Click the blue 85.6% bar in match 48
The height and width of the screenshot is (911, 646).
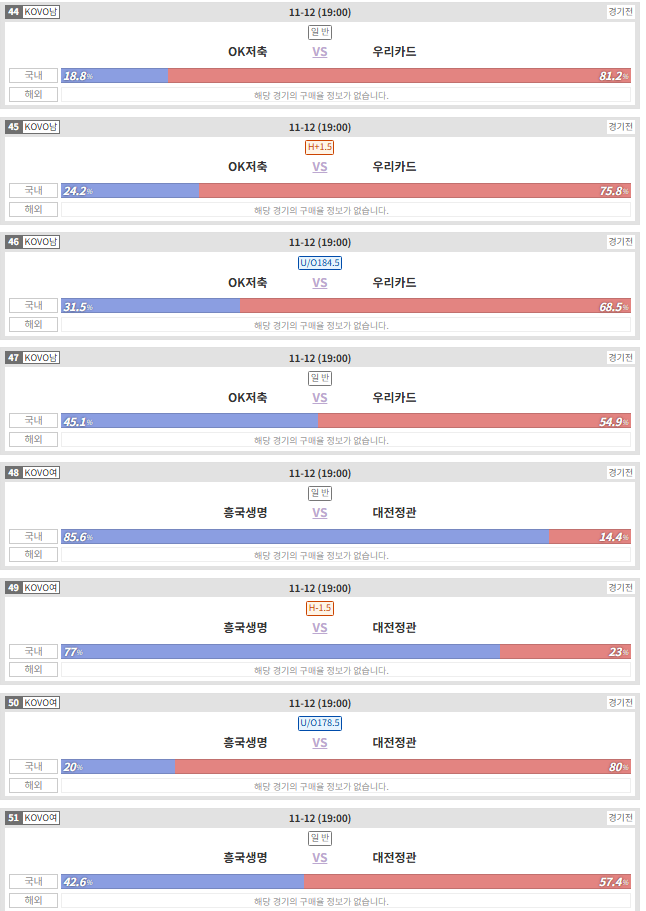click(305, 536)
